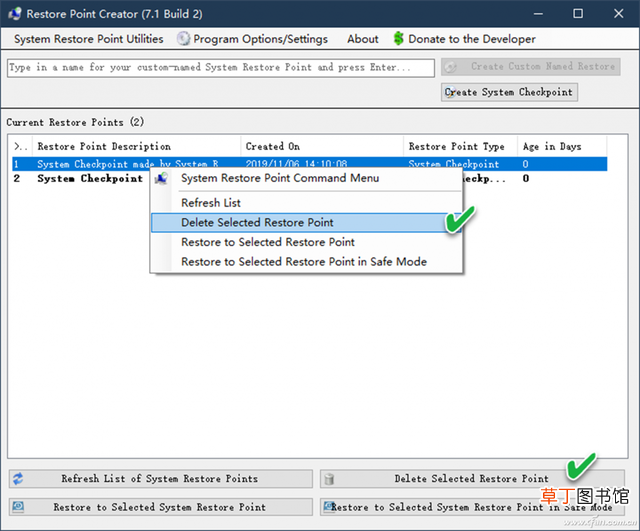Click the trash can icon

click(x=329, y=479)
